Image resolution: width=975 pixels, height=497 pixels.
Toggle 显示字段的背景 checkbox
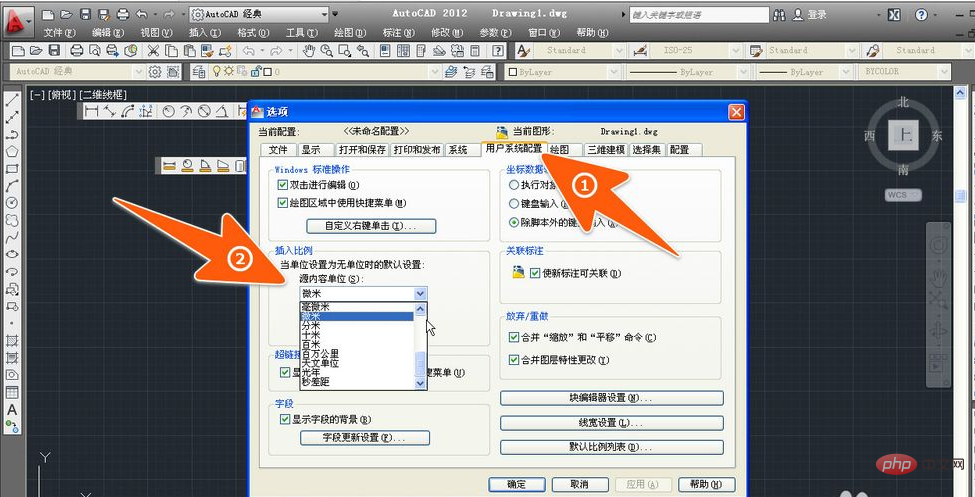(285, 419)
